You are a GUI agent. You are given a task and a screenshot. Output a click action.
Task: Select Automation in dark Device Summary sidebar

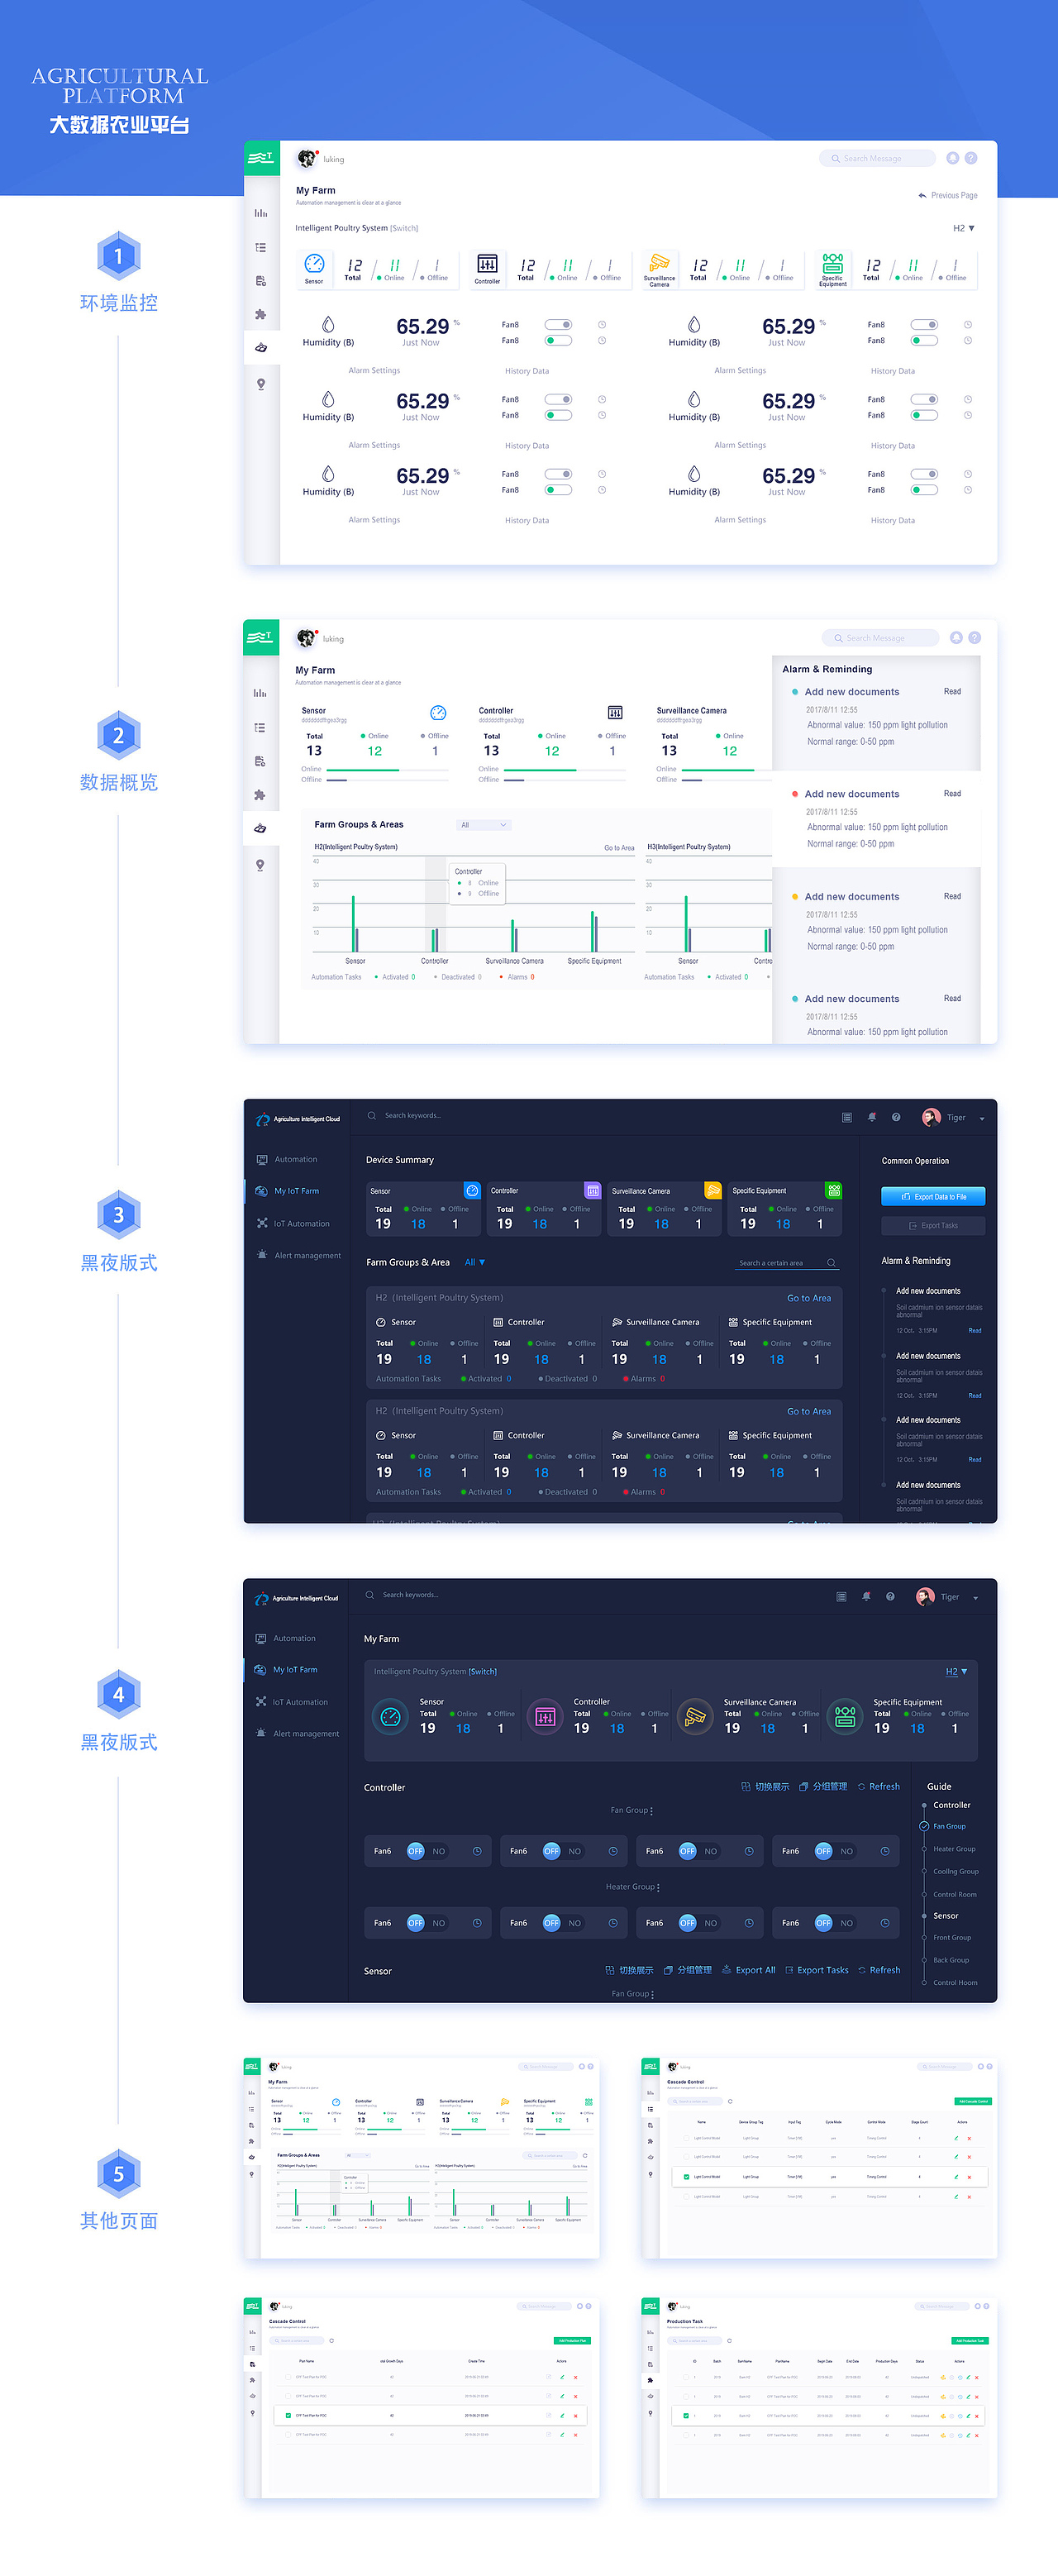287,1160
